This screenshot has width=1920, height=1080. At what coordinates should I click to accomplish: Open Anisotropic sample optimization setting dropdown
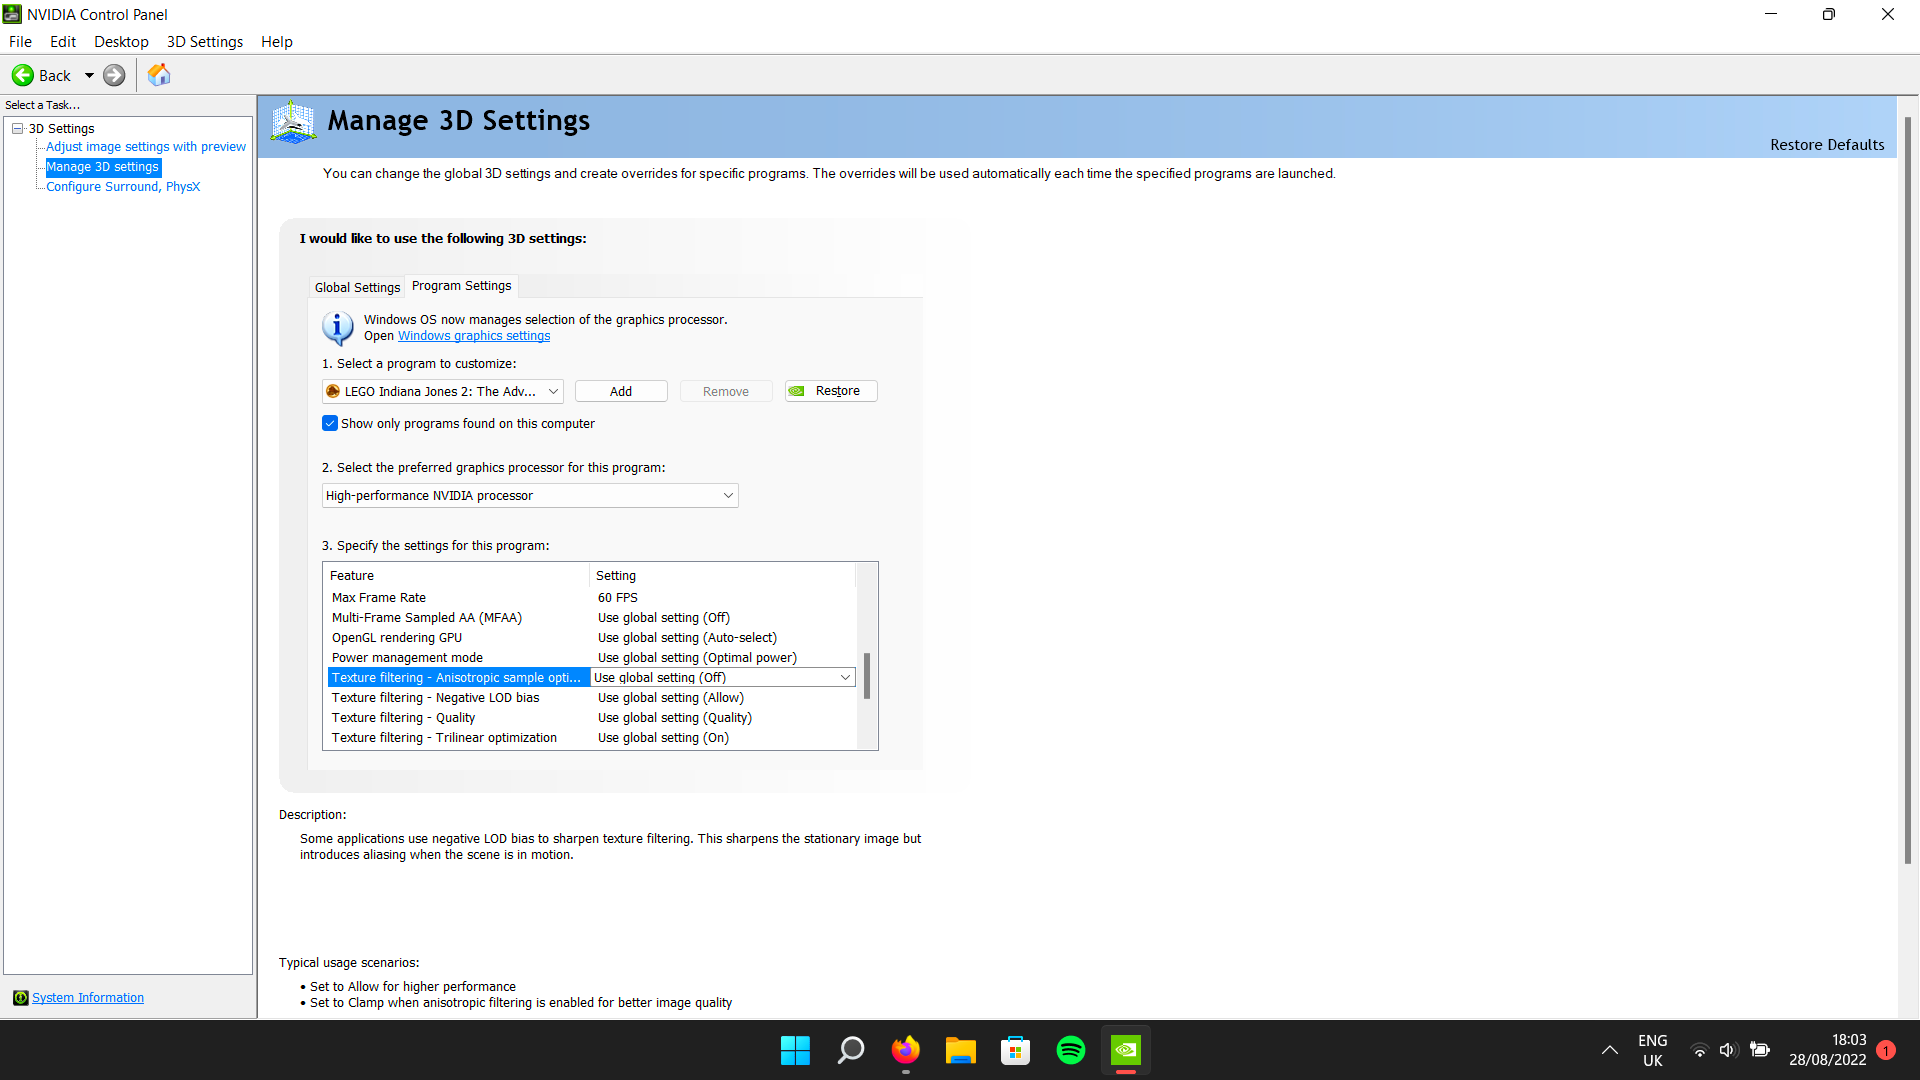click(x=722, y=678)
